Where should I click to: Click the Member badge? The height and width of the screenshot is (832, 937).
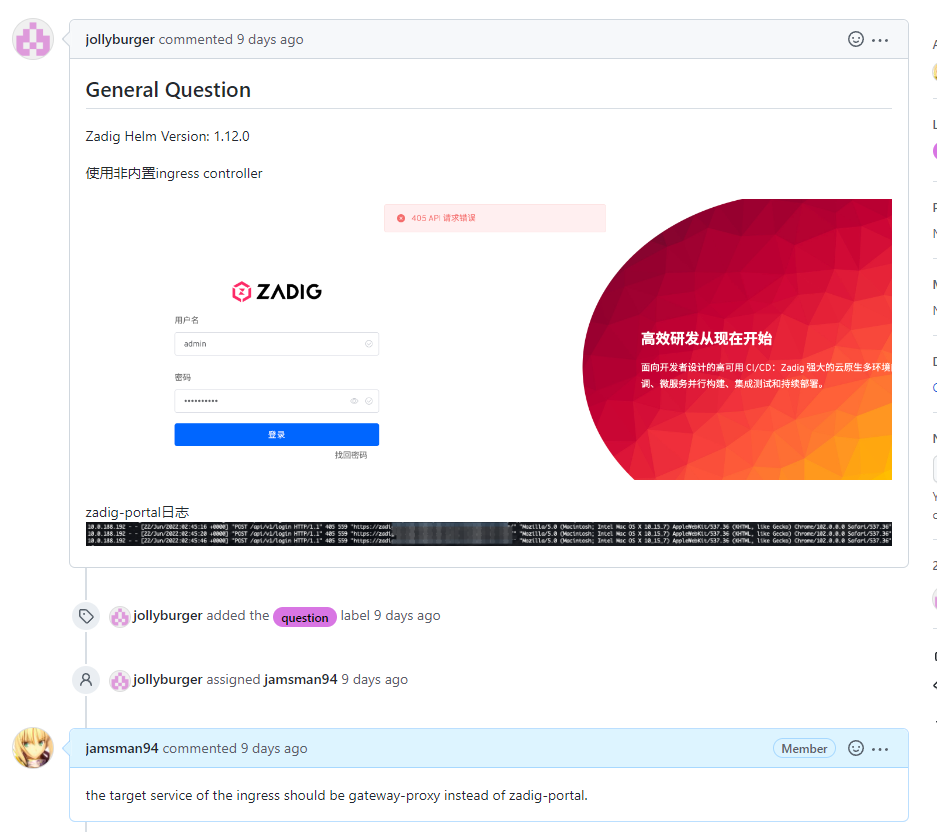(804, 748)
